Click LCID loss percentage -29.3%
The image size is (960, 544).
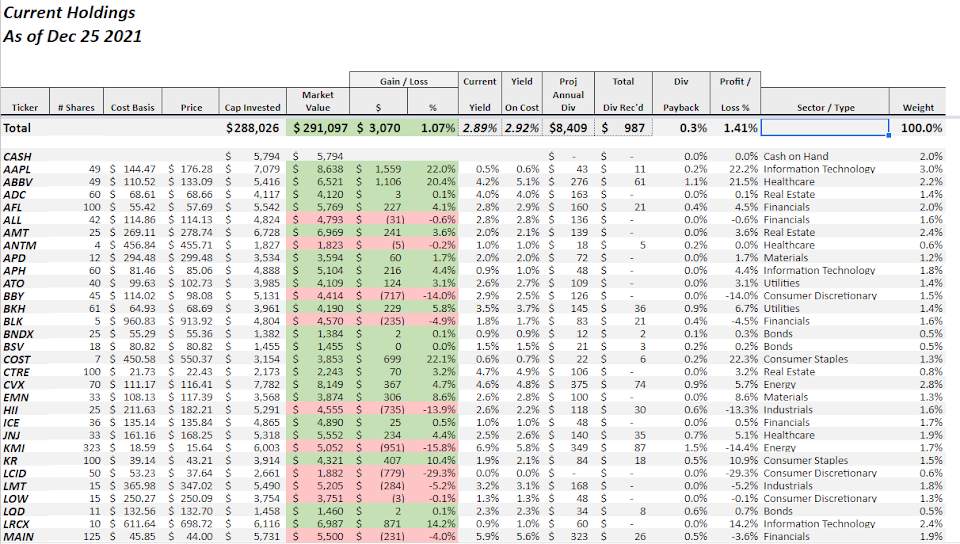(x=440, y=473)
